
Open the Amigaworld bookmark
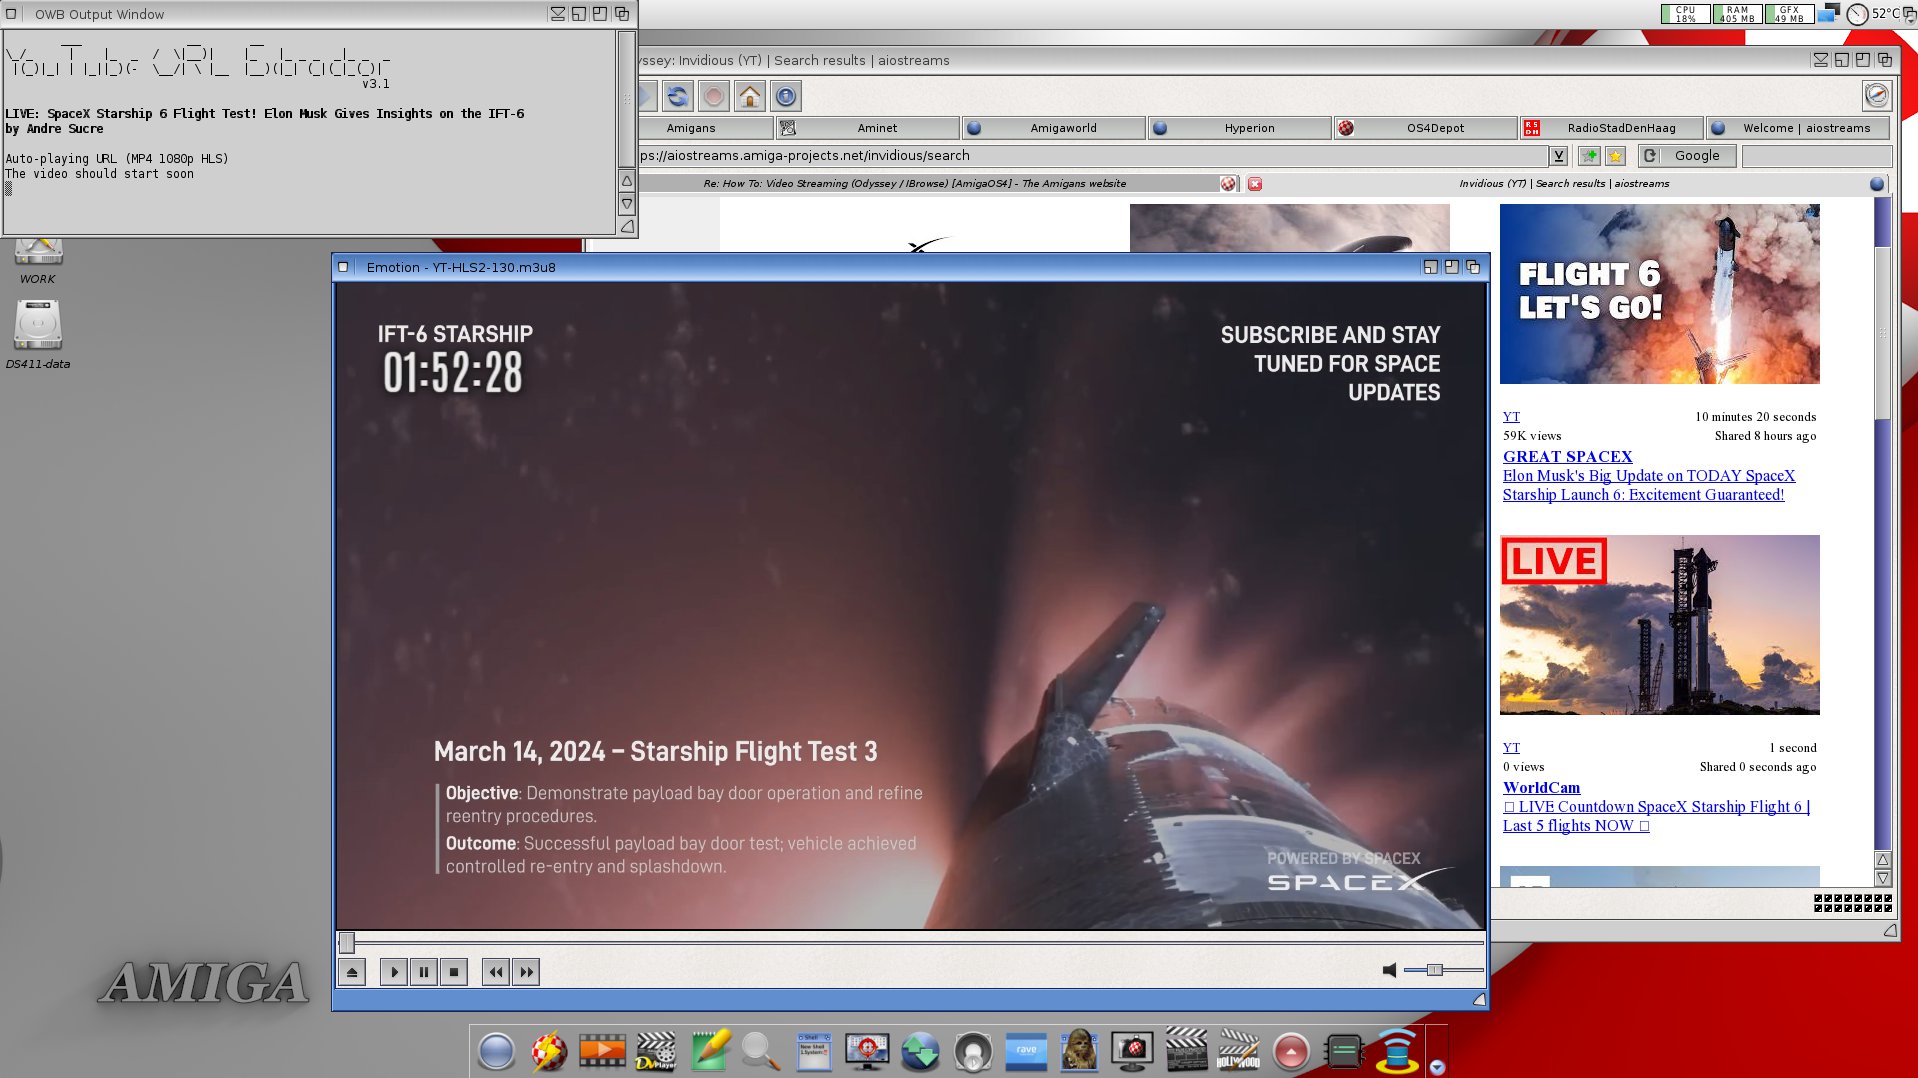click(1054, 128)
